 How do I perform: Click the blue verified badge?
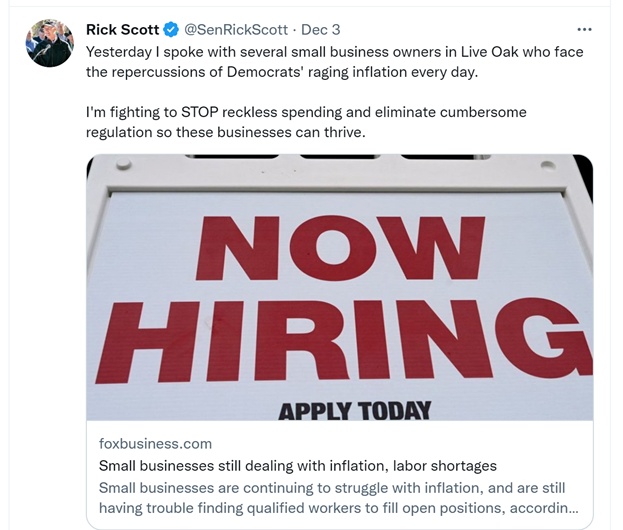click(x=172, y=30)
